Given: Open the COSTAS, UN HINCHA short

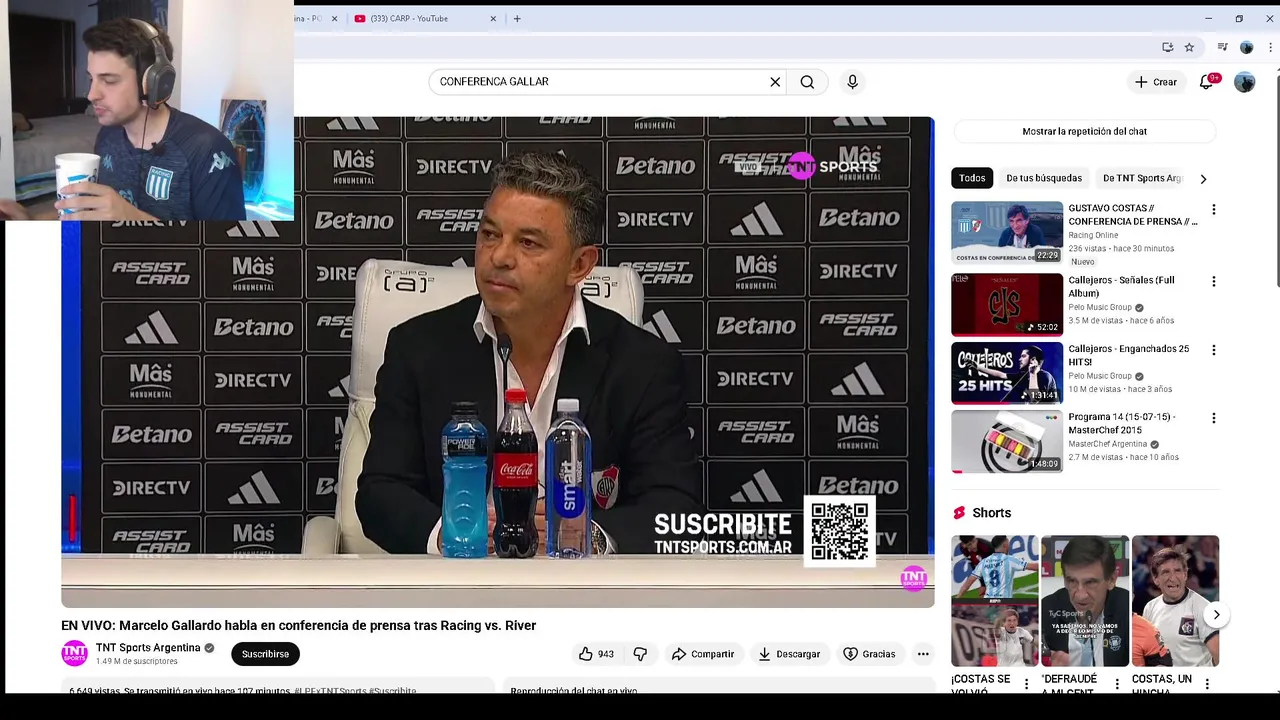Looking at the screenshot, I should (1175, 601).
